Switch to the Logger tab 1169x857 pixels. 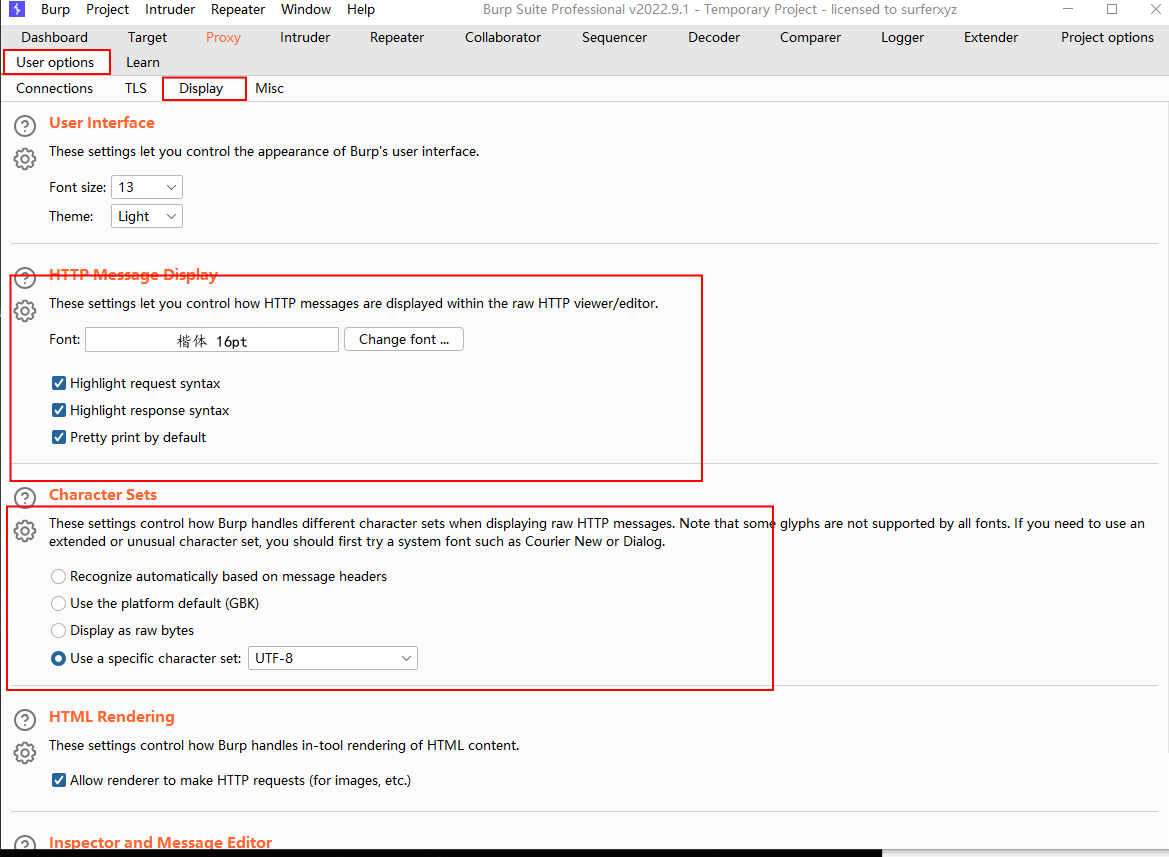click(x=902, y=37)
